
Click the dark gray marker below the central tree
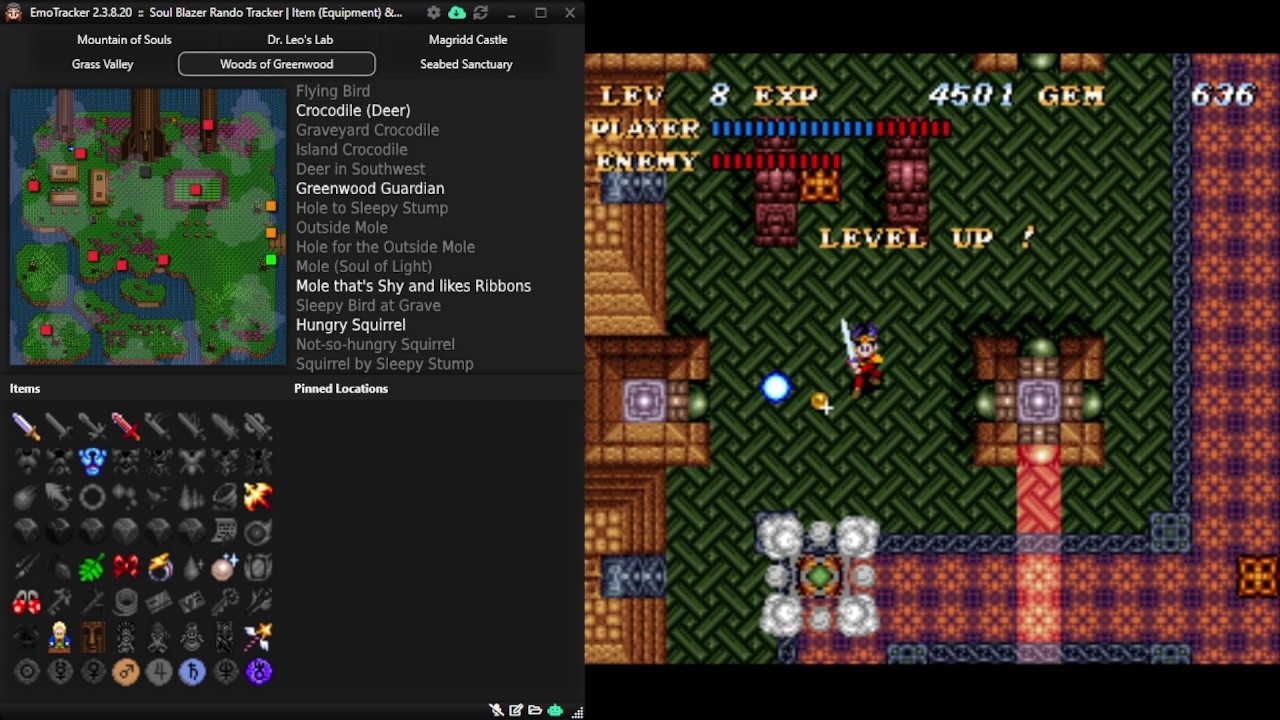145,172
